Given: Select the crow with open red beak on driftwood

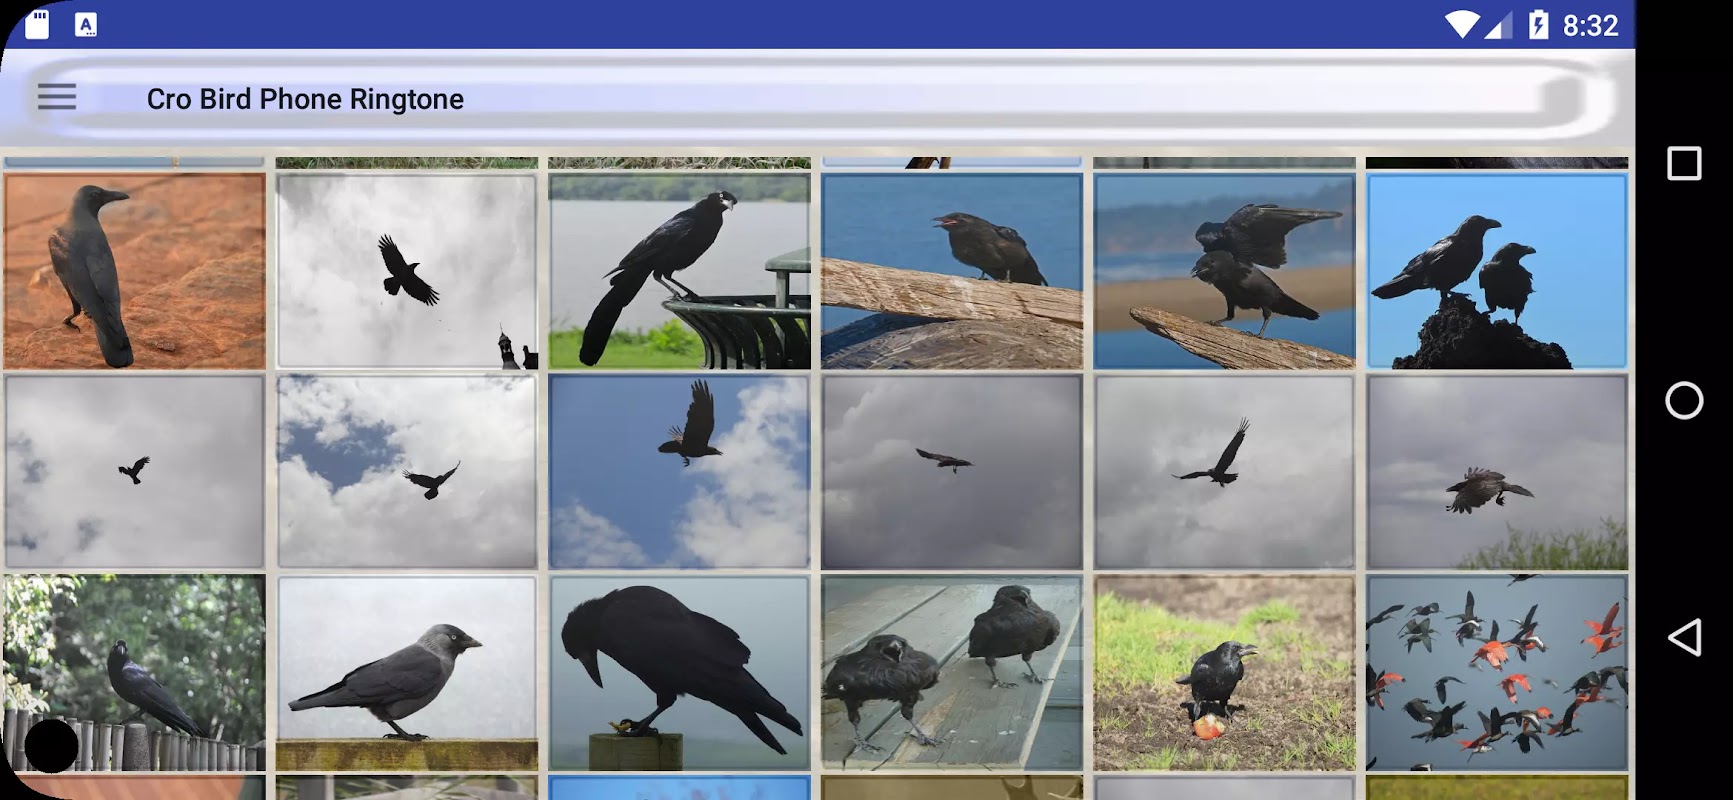Looking at the screenshot, I should pyautogui.click(x=952, y=271).
